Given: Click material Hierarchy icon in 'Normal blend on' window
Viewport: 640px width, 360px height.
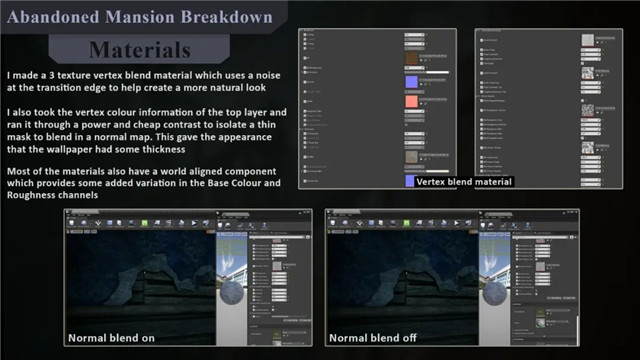Looking at the screenshot, I should [x=264, y=225].
